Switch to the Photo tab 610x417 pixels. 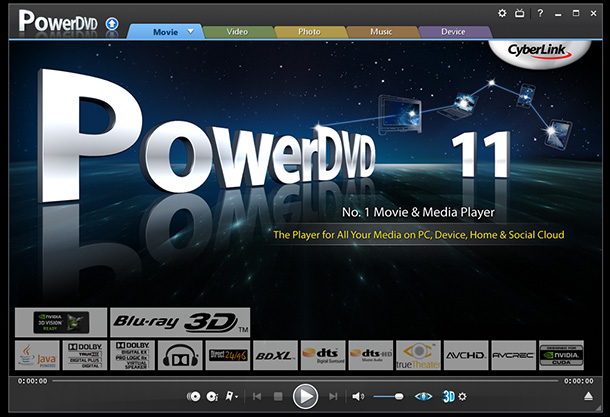(x=310, y=32)
